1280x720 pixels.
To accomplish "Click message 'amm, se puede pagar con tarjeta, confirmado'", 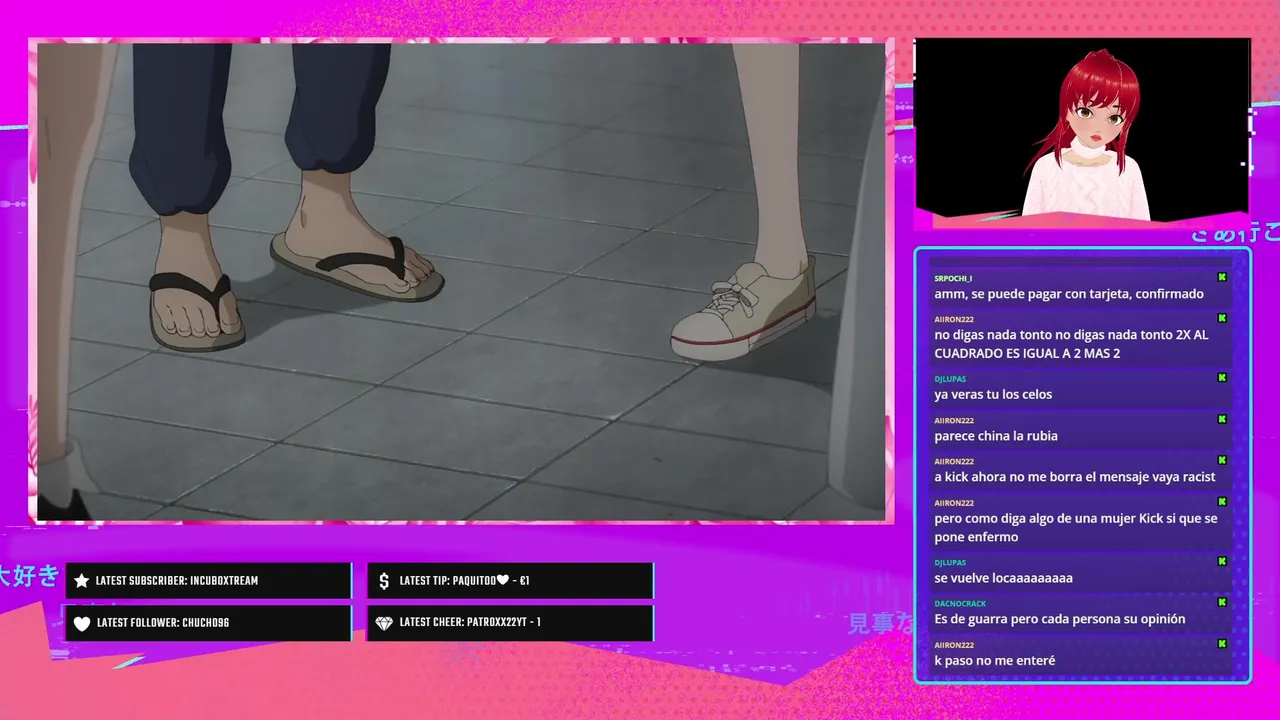I will coord(1069,294).
